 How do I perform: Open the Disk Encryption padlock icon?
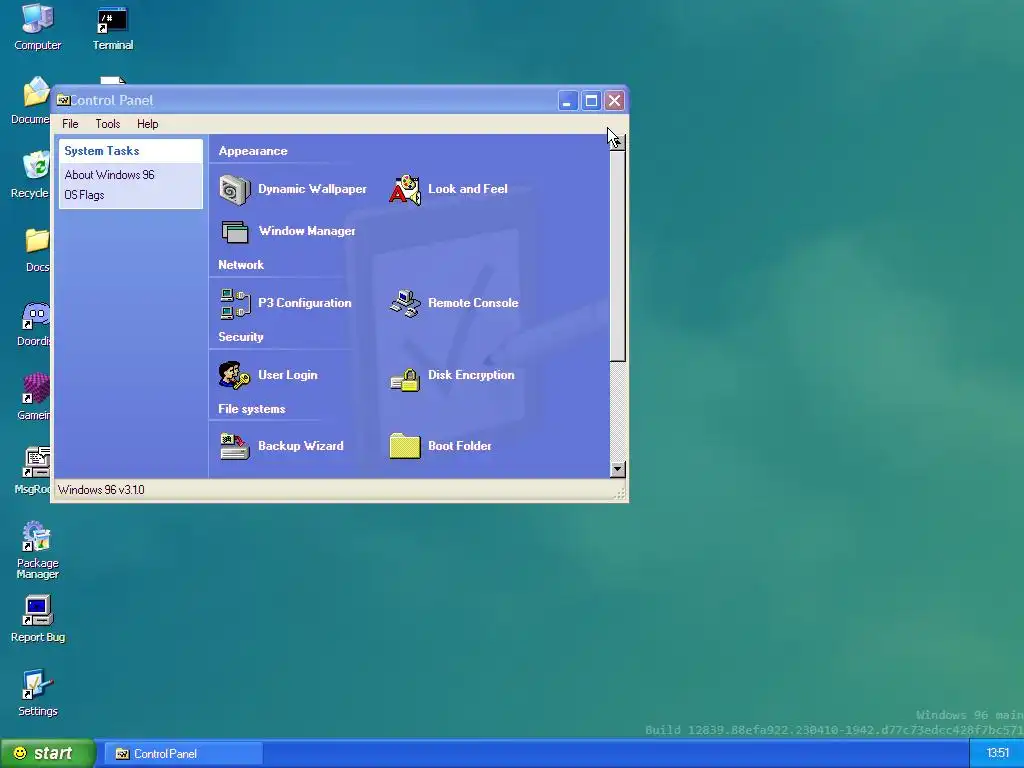click(405, 379)
